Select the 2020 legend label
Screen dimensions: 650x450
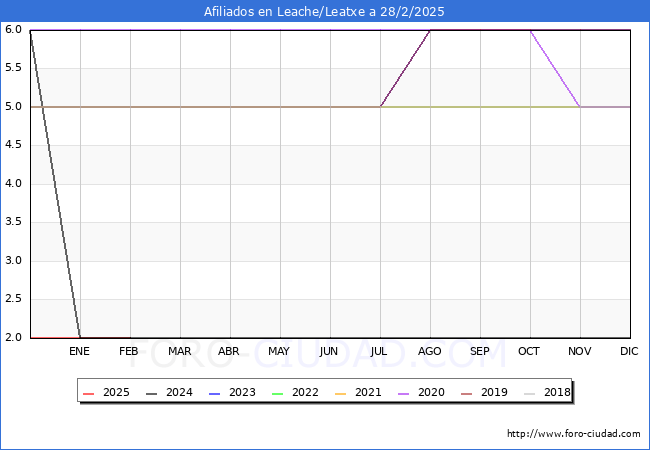click(431, 392)
